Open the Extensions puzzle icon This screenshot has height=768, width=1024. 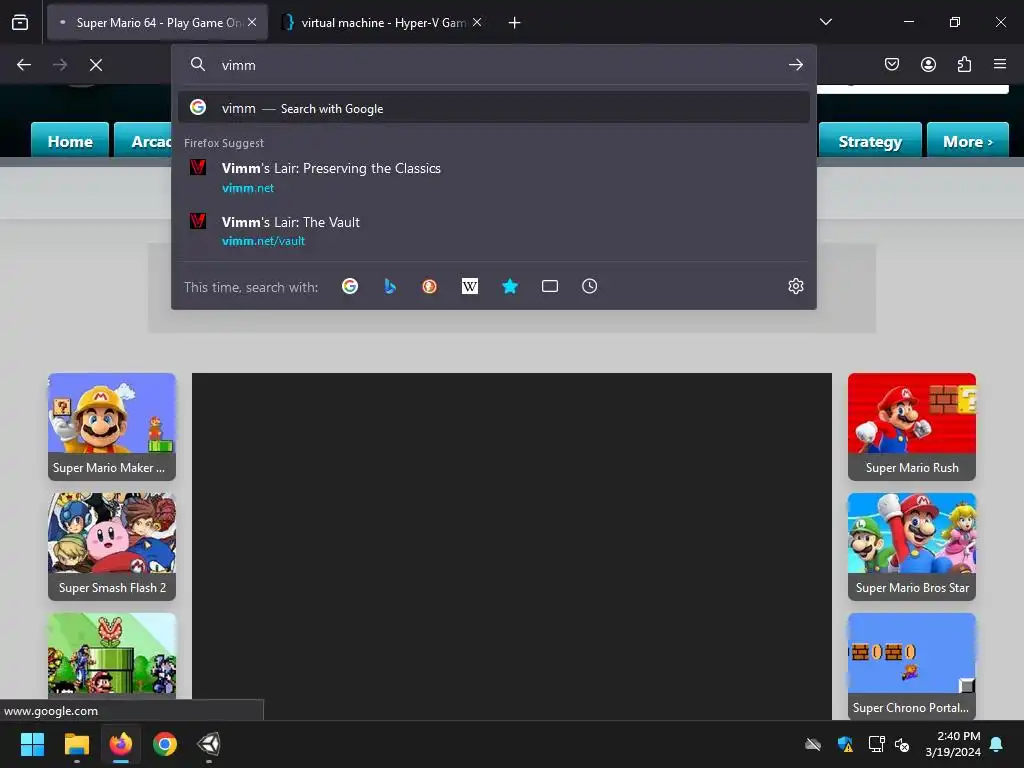coord(964,64)
